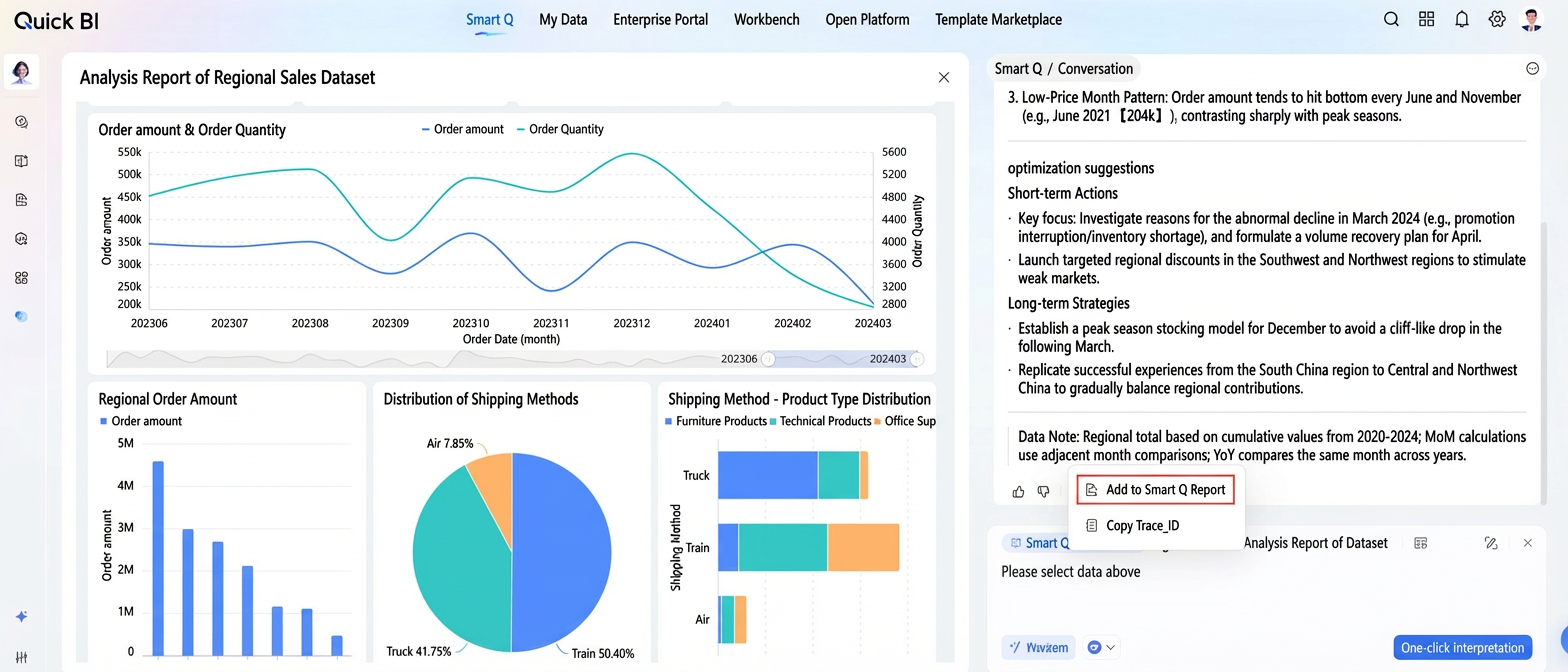Open the settings gear in top bar
The image size is (1568, 672).
pyautogui.click(x=1497, y=19)
